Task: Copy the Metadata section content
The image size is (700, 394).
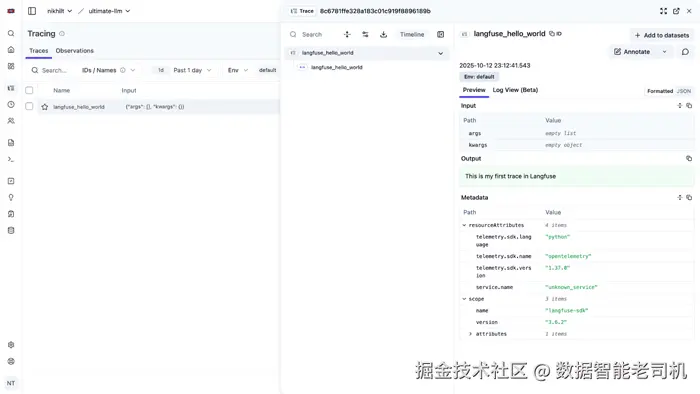Action: click(689, 197)
